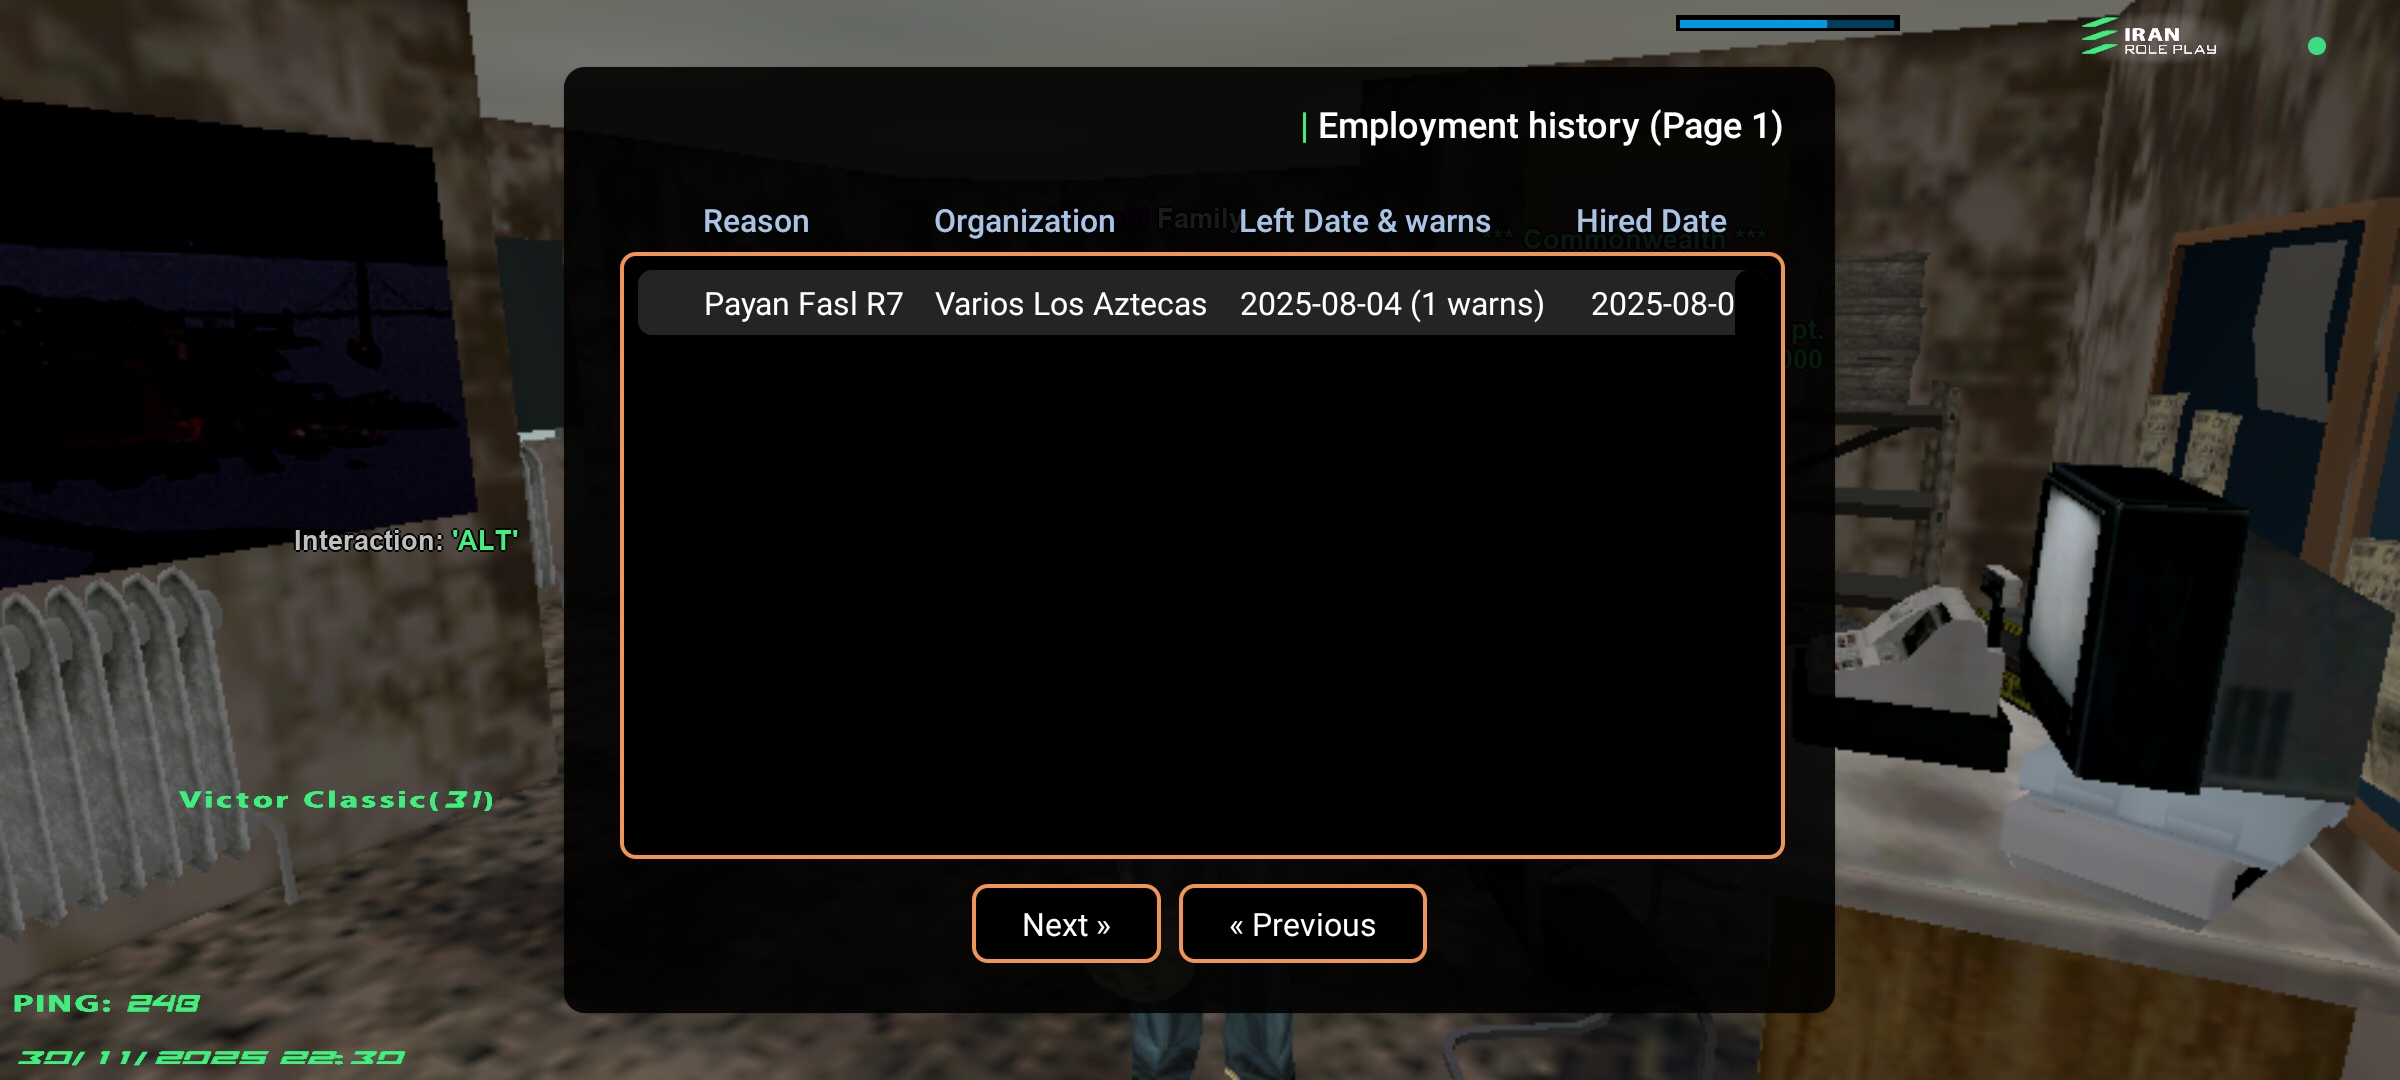Click the green status dot indicator
The width and height of the screenshot is (2400, 1080).
click(x=2316, y=46)
